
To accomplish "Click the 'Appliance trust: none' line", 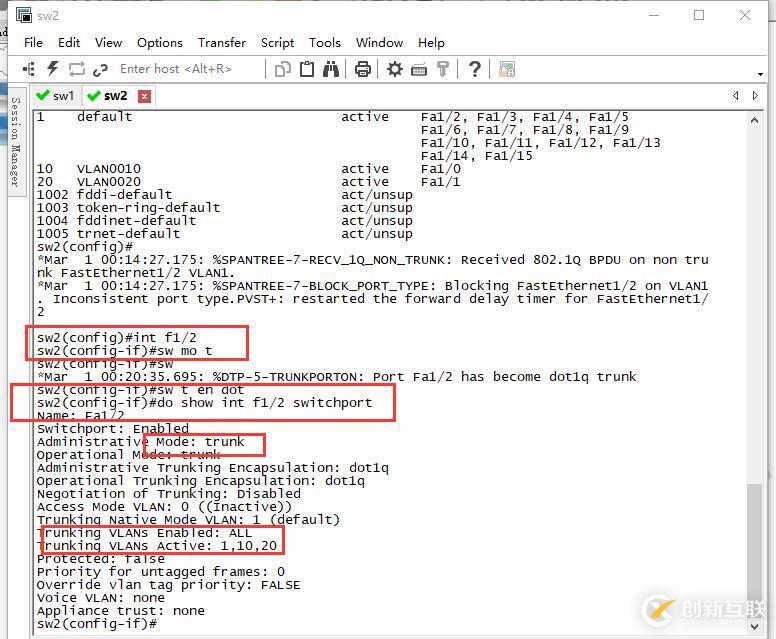I will (121, 611).
